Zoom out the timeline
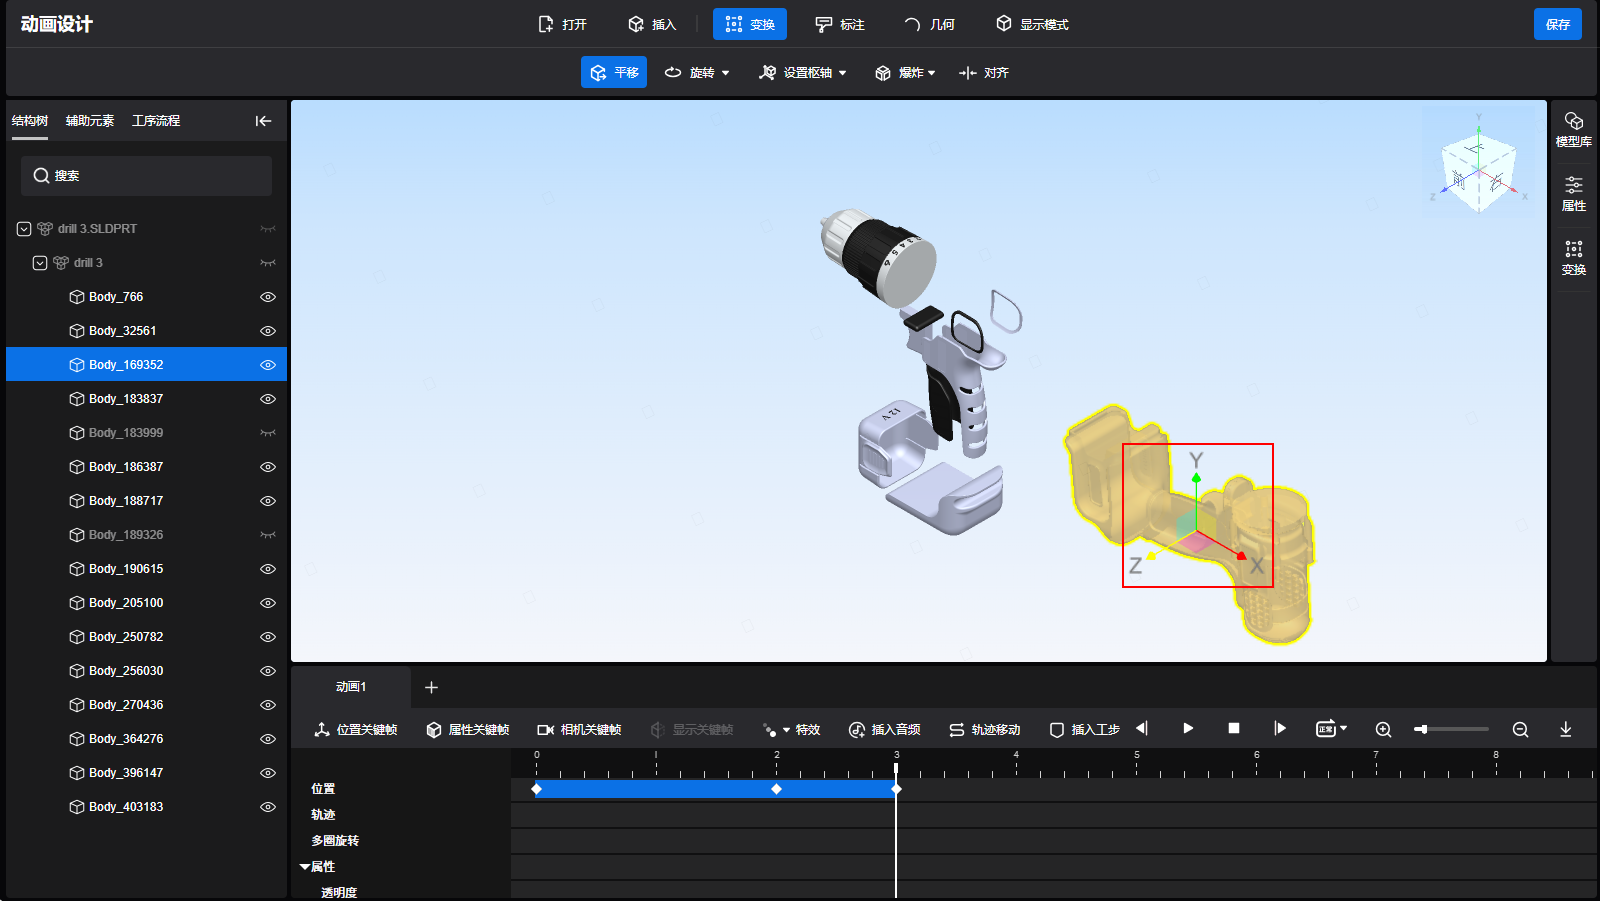This screenshot has height=901, width=1600. [1520, 729]
